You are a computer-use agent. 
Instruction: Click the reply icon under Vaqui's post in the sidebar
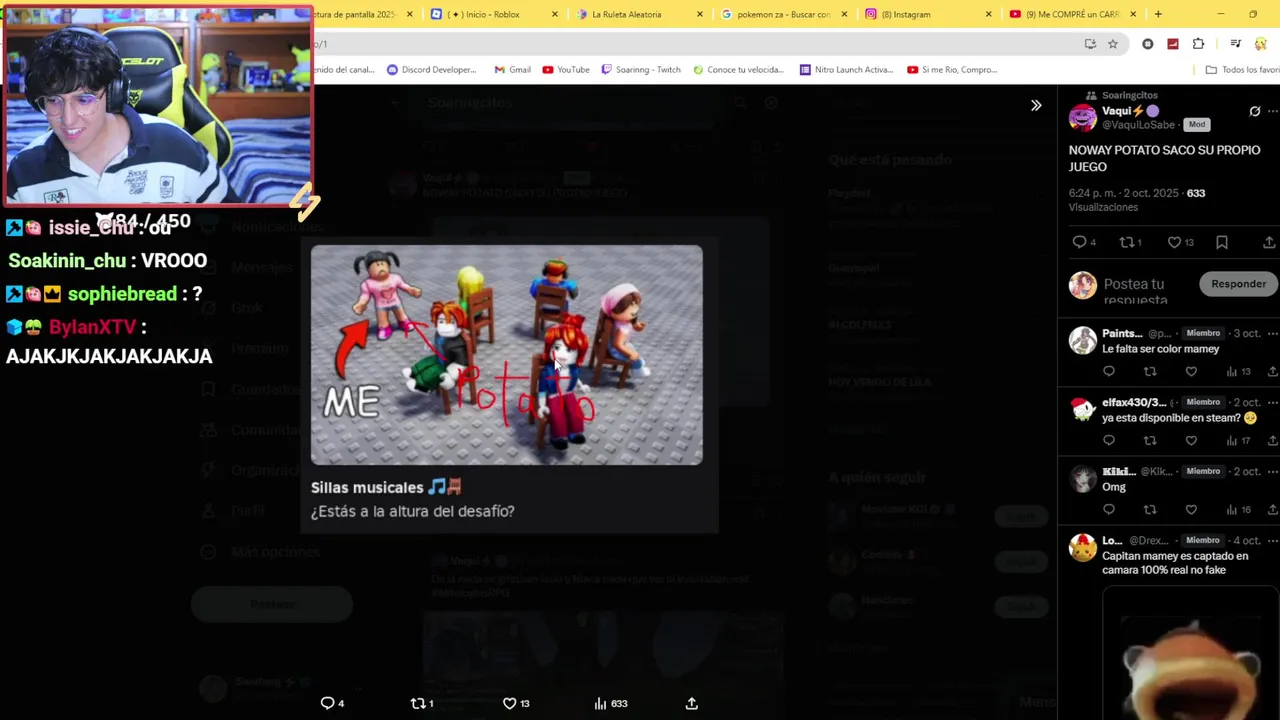(x=1079, y=242)
